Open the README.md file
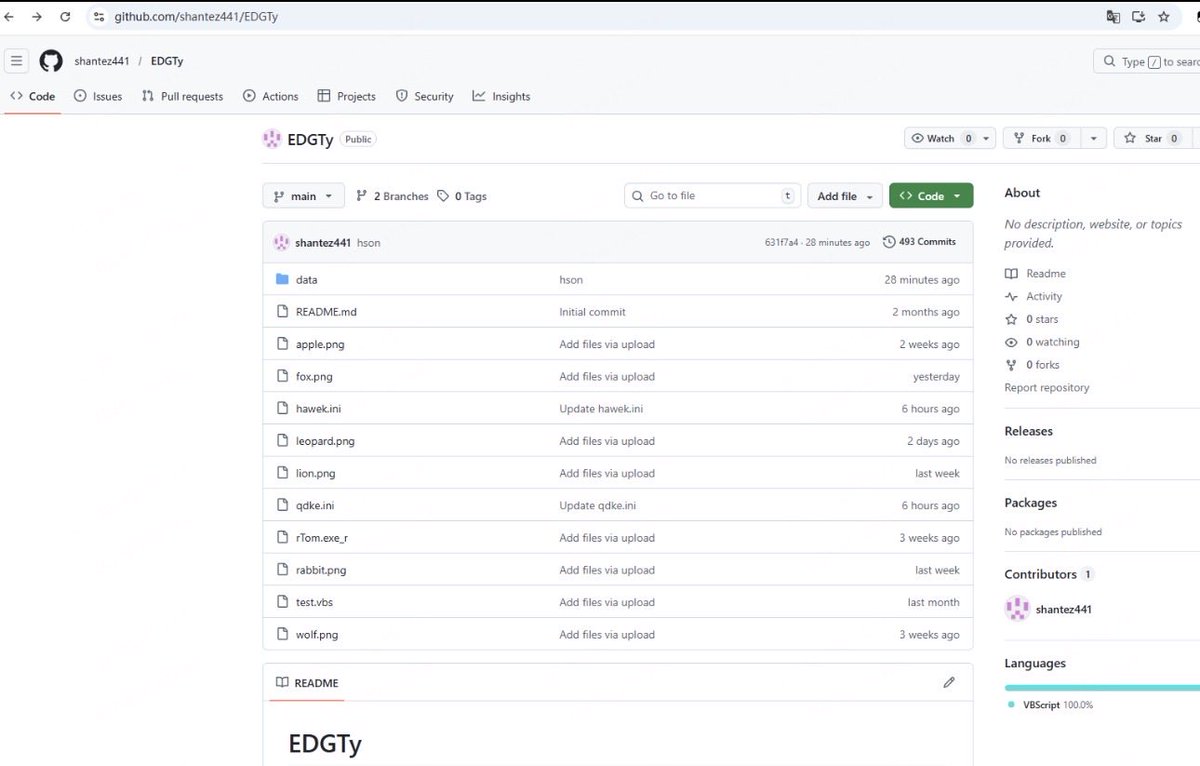 pyautogui.click(x=326, y=312)
